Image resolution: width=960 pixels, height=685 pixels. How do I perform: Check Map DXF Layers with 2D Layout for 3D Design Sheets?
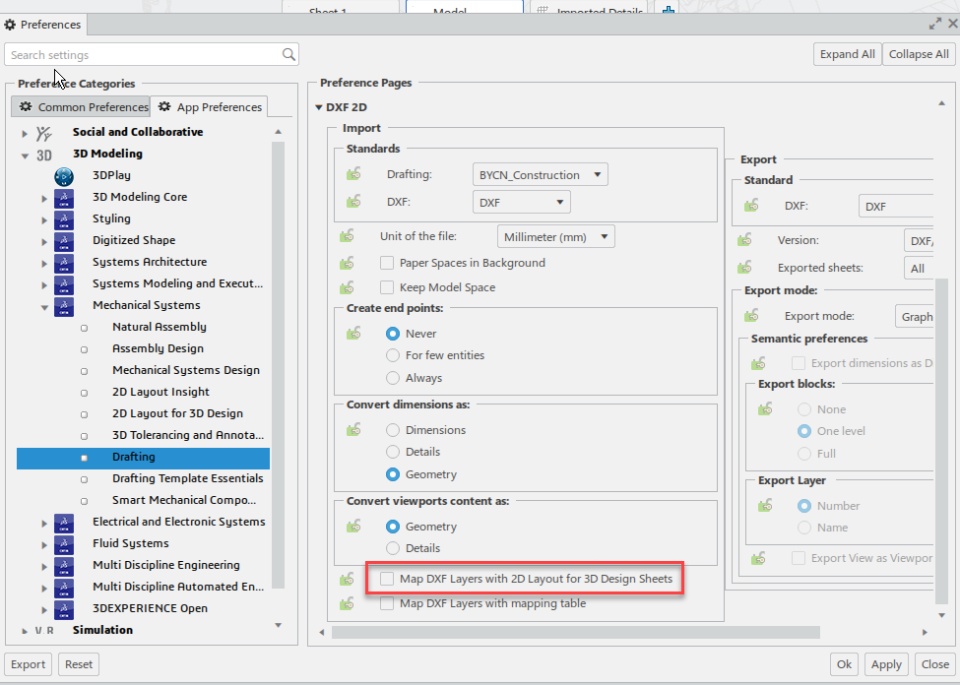tap(386, 578)
